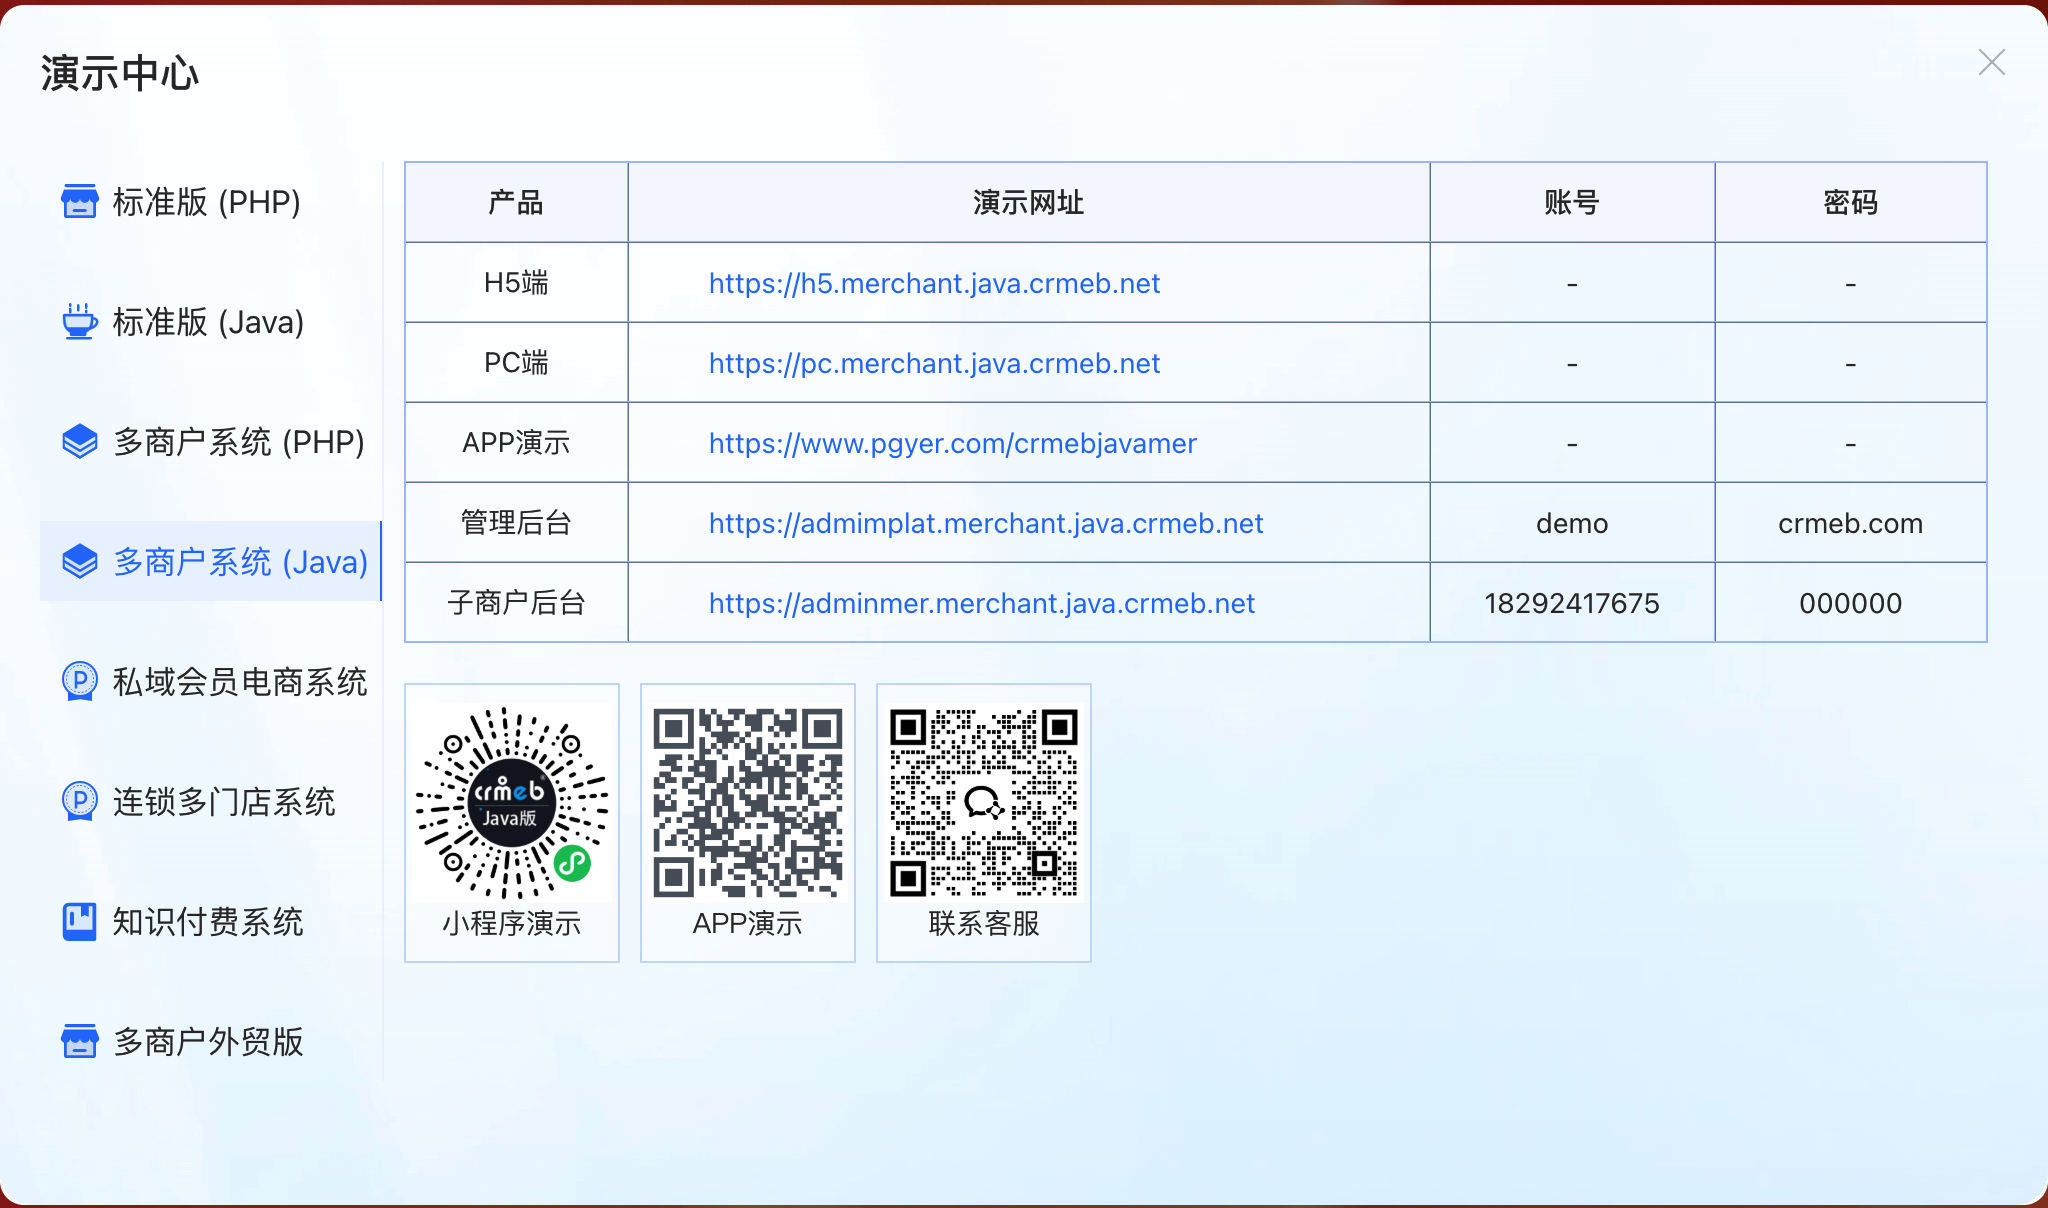Select the 多商户系统 (PHP) tab

click(211, 441)
